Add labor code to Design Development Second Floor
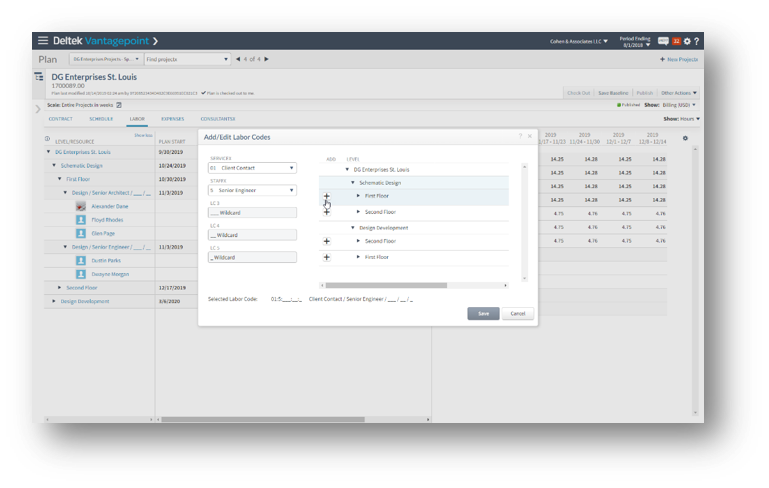Viewport: 769px width, 488px height. (327, 241)
